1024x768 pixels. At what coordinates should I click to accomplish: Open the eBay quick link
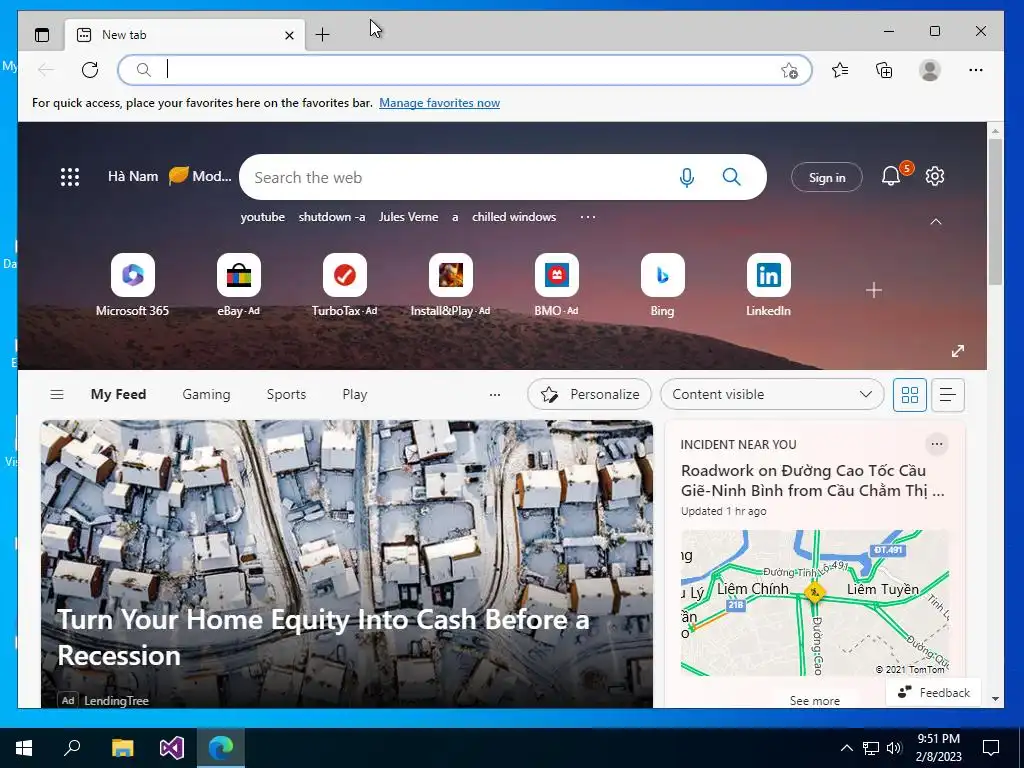coord(238,285)
